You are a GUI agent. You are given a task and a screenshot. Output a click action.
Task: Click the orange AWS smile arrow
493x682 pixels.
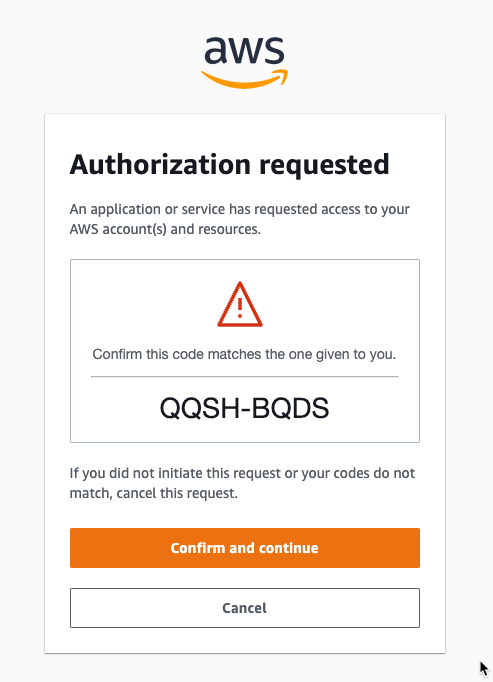[245, 79]
